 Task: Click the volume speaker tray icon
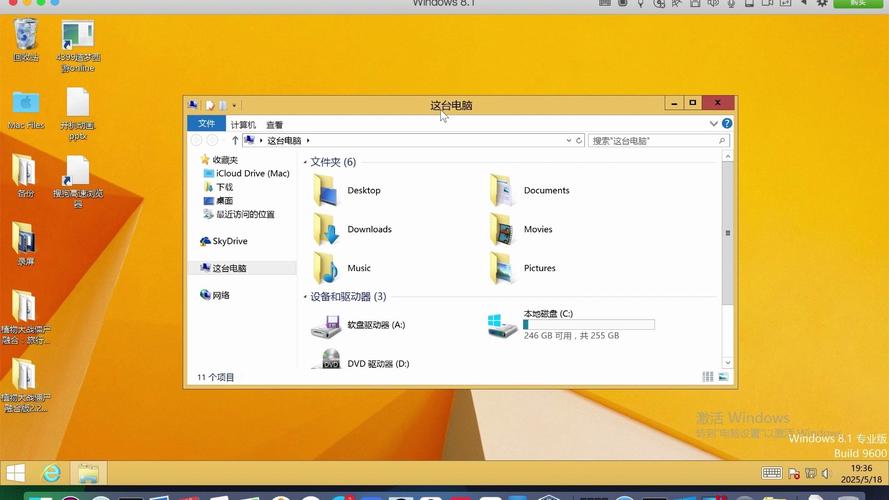[826, 473]
